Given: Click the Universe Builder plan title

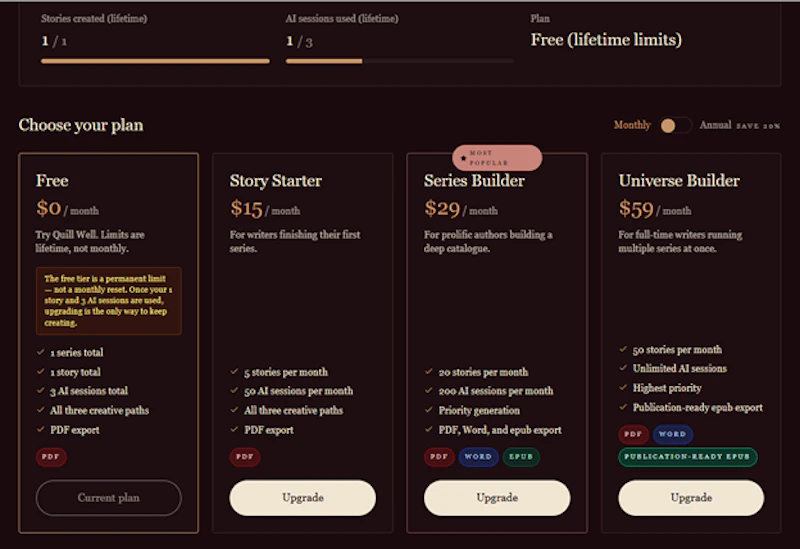Looking at the screenshot, I should [679, 181].
